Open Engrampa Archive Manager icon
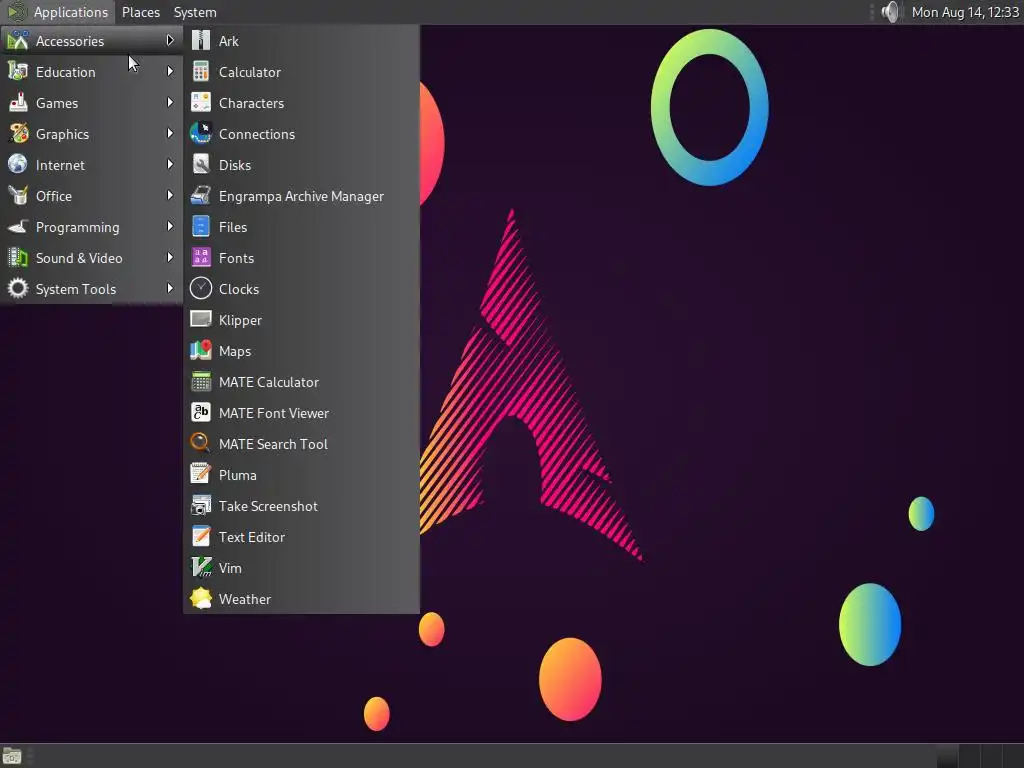Viewport: 1024px width, 768px height. (200, 196)
